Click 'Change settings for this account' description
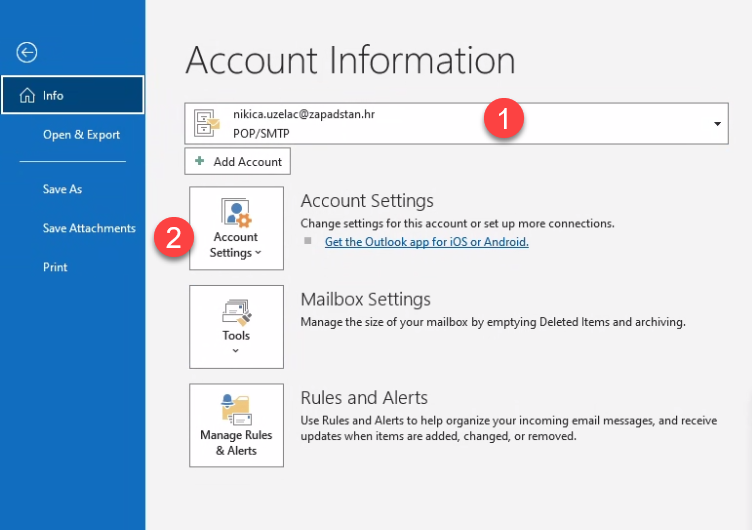The width and height of the screenshot is (752, 530). 458,224
